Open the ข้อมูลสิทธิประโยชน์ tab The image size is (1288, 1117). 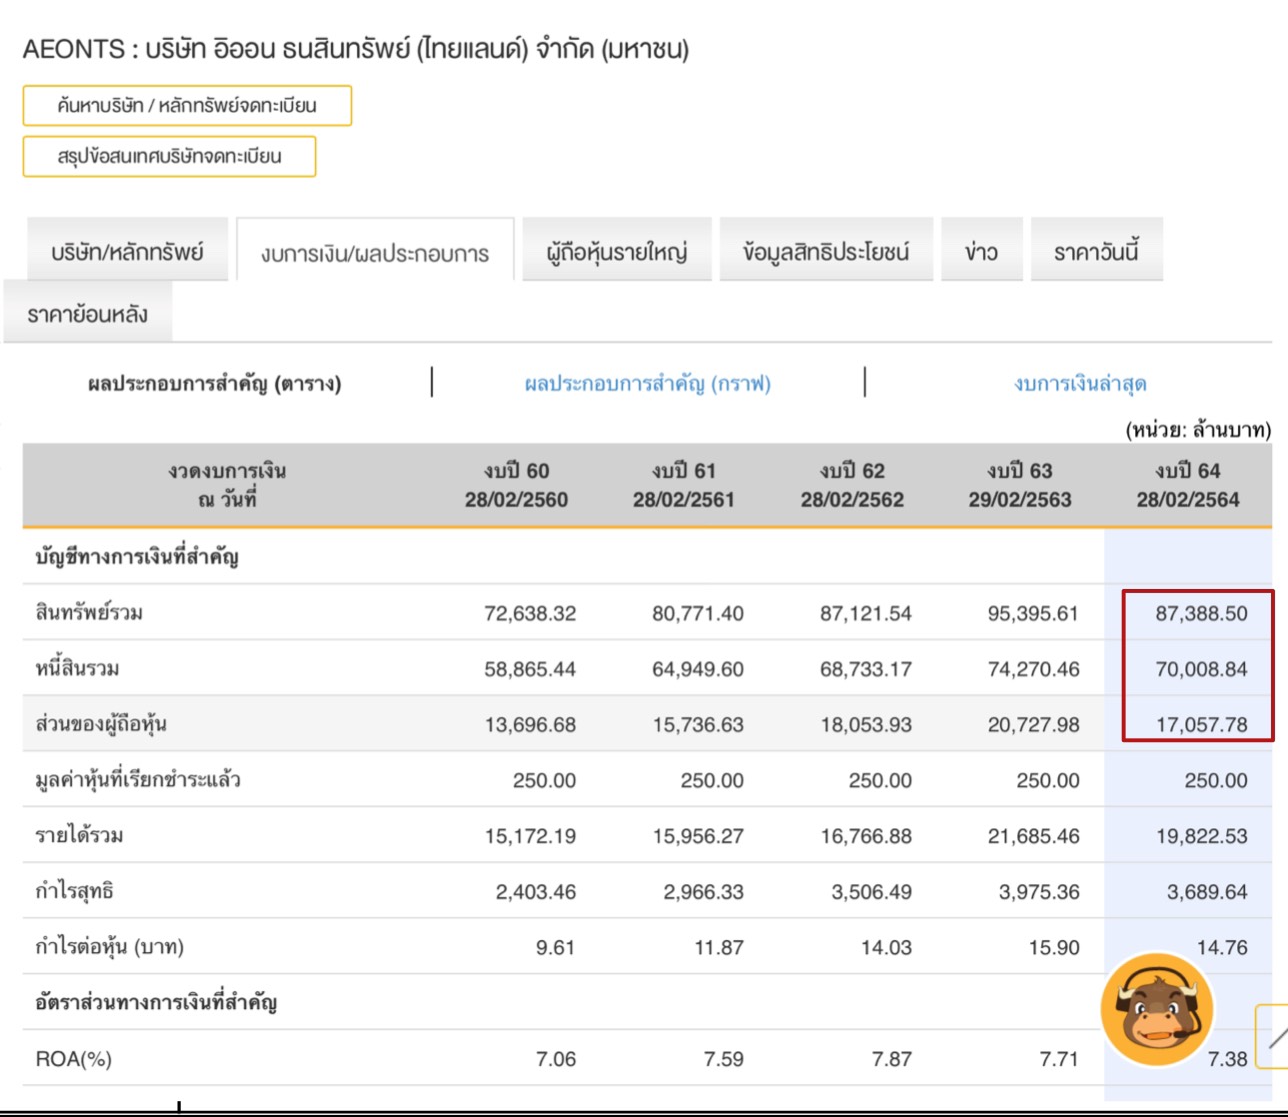tap(825, 251)
